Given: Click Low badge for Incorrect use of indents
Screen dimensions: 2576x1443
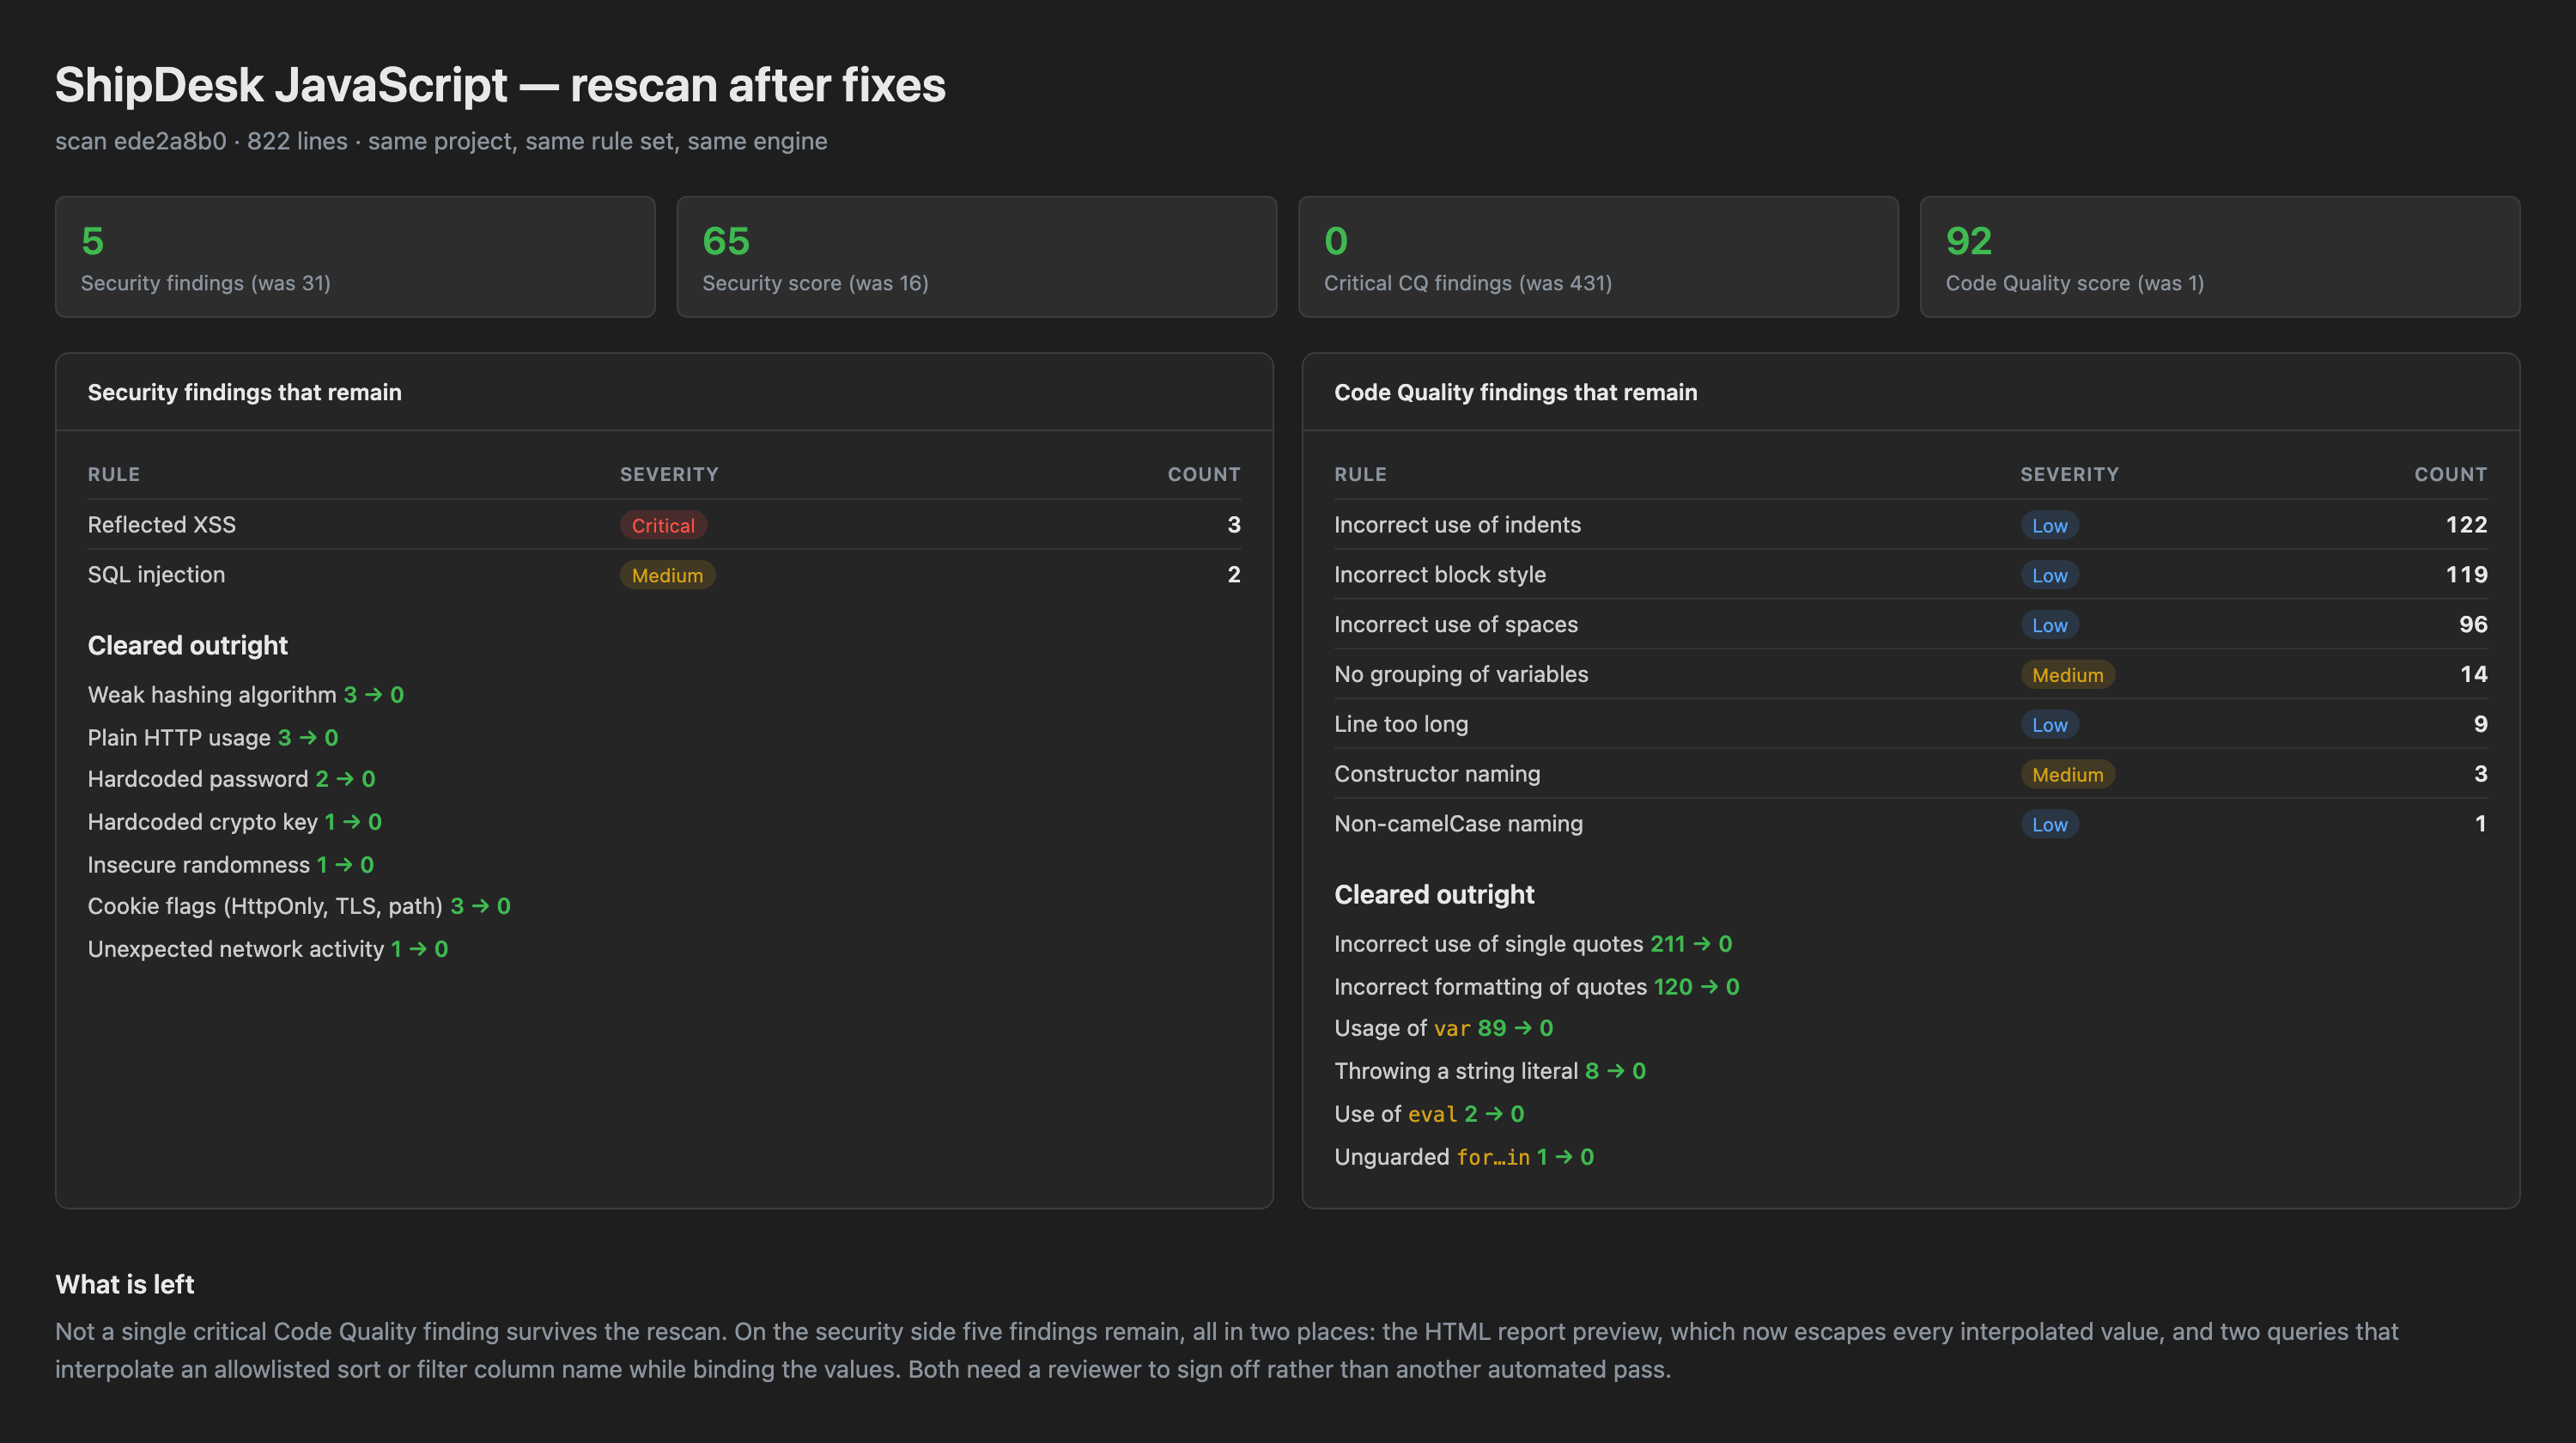Looking at the screenshot, I should coord(2049,525).
